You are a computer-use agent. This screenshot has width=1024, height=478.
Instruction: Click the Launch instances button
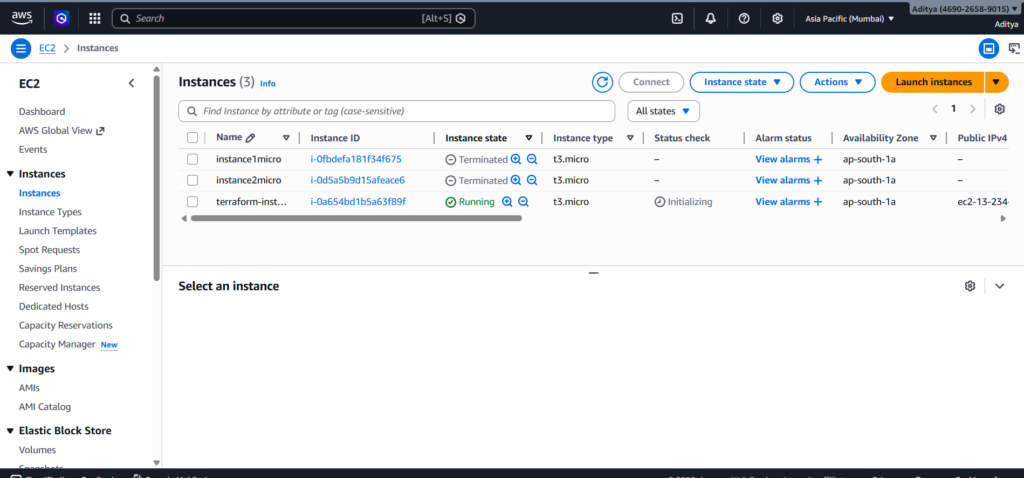coord(932,82)
